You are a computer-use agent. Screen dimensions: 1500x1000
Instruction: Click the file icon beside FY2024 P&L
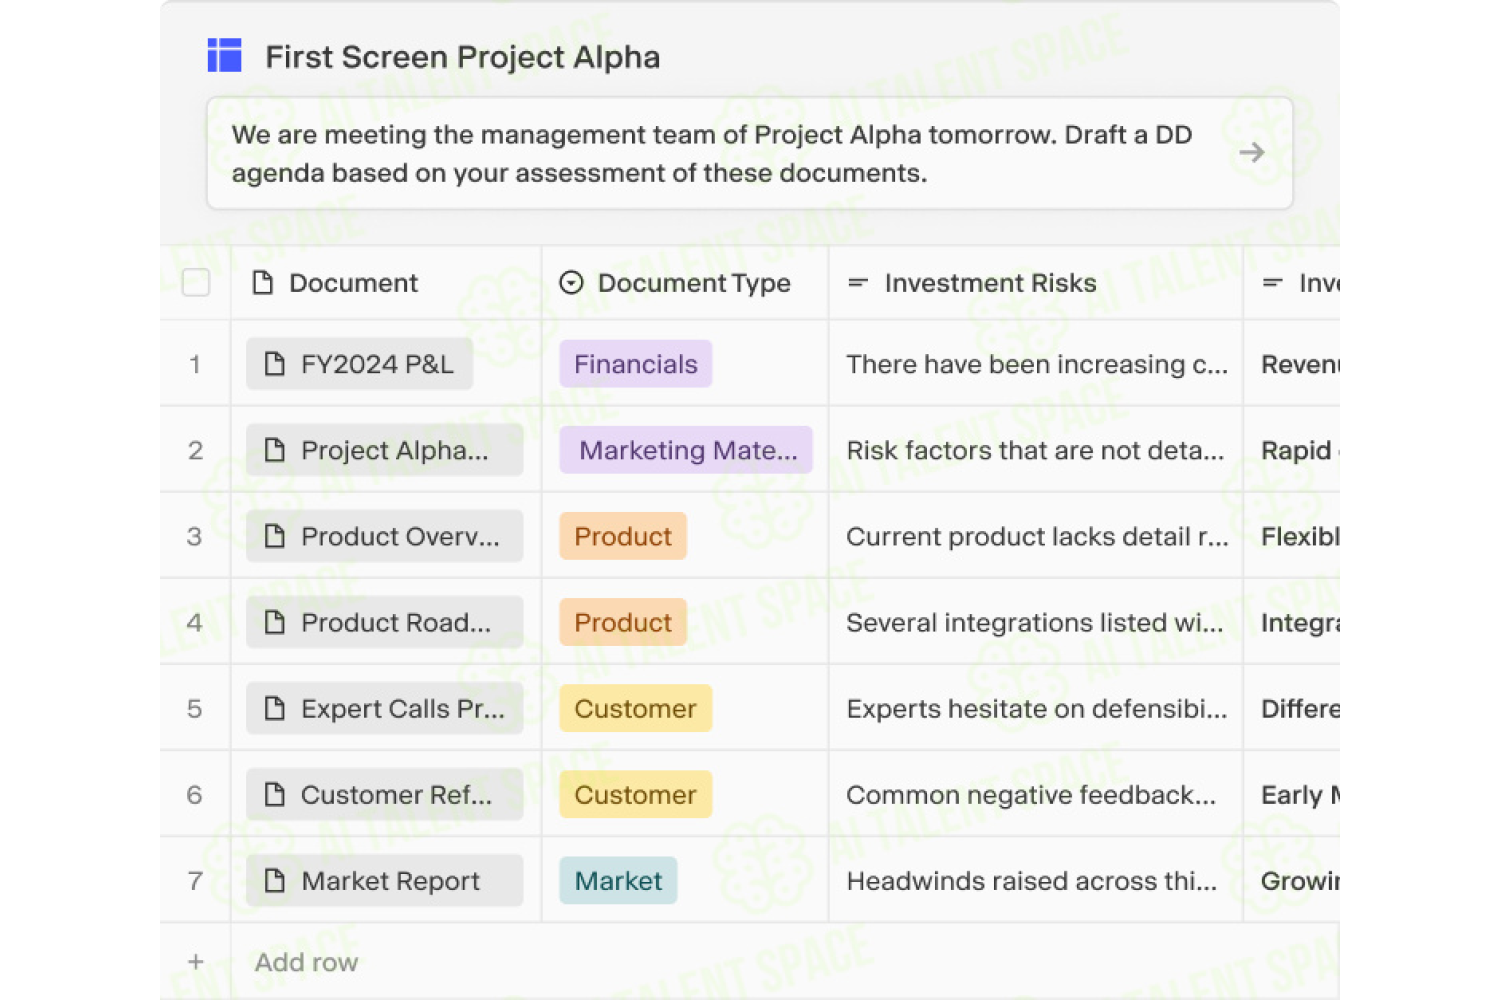click(x=274, y=364)
